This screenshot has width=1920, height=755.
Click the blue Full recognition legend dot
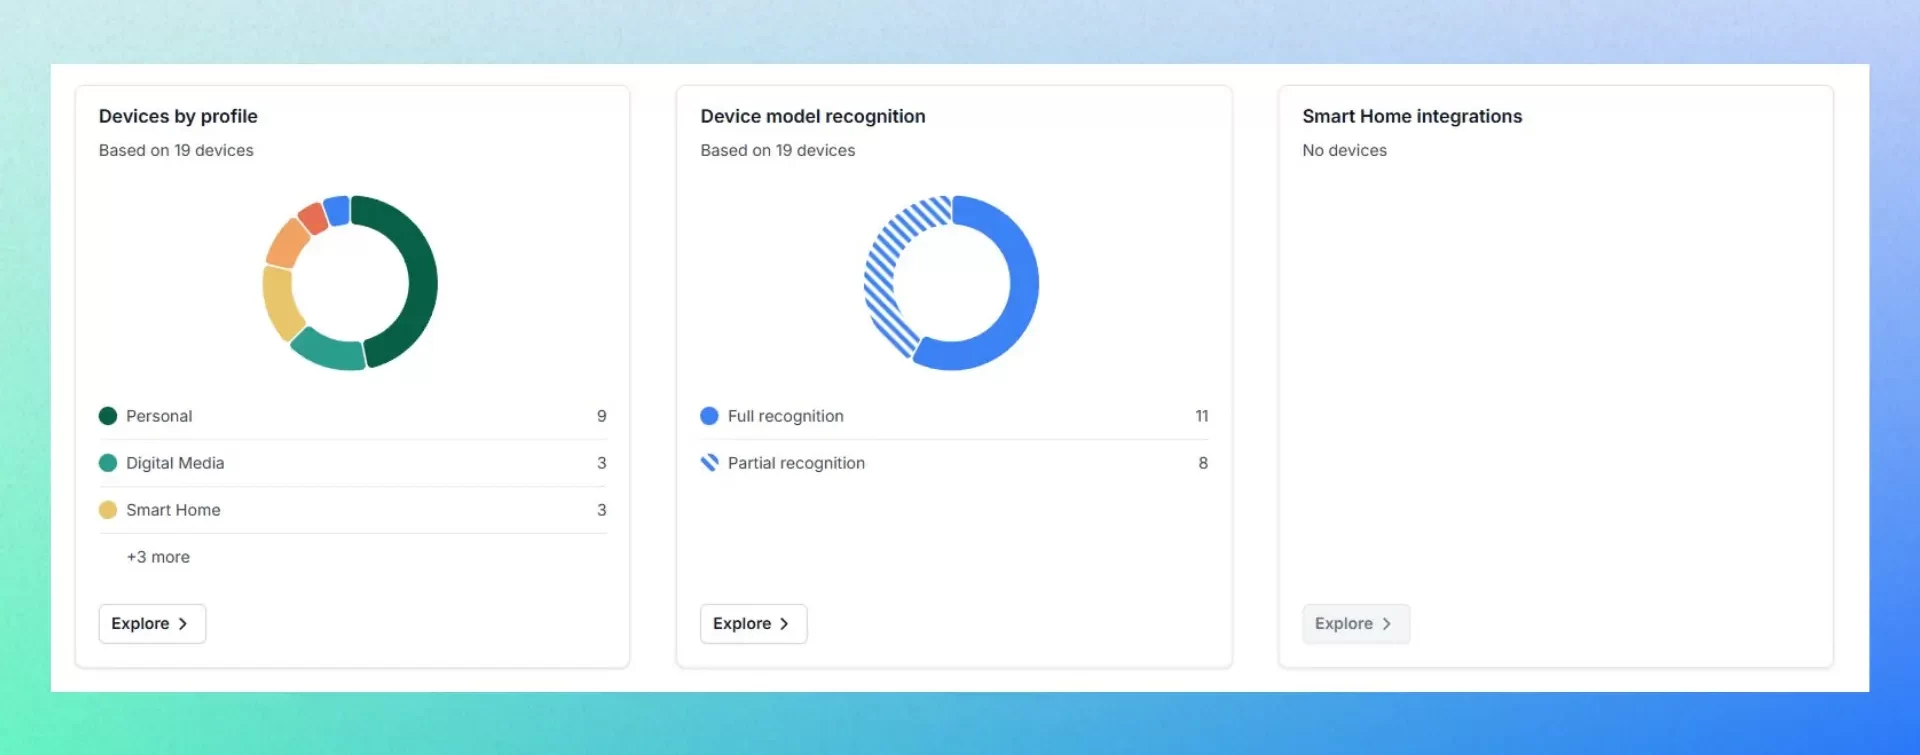pos(709,416)
